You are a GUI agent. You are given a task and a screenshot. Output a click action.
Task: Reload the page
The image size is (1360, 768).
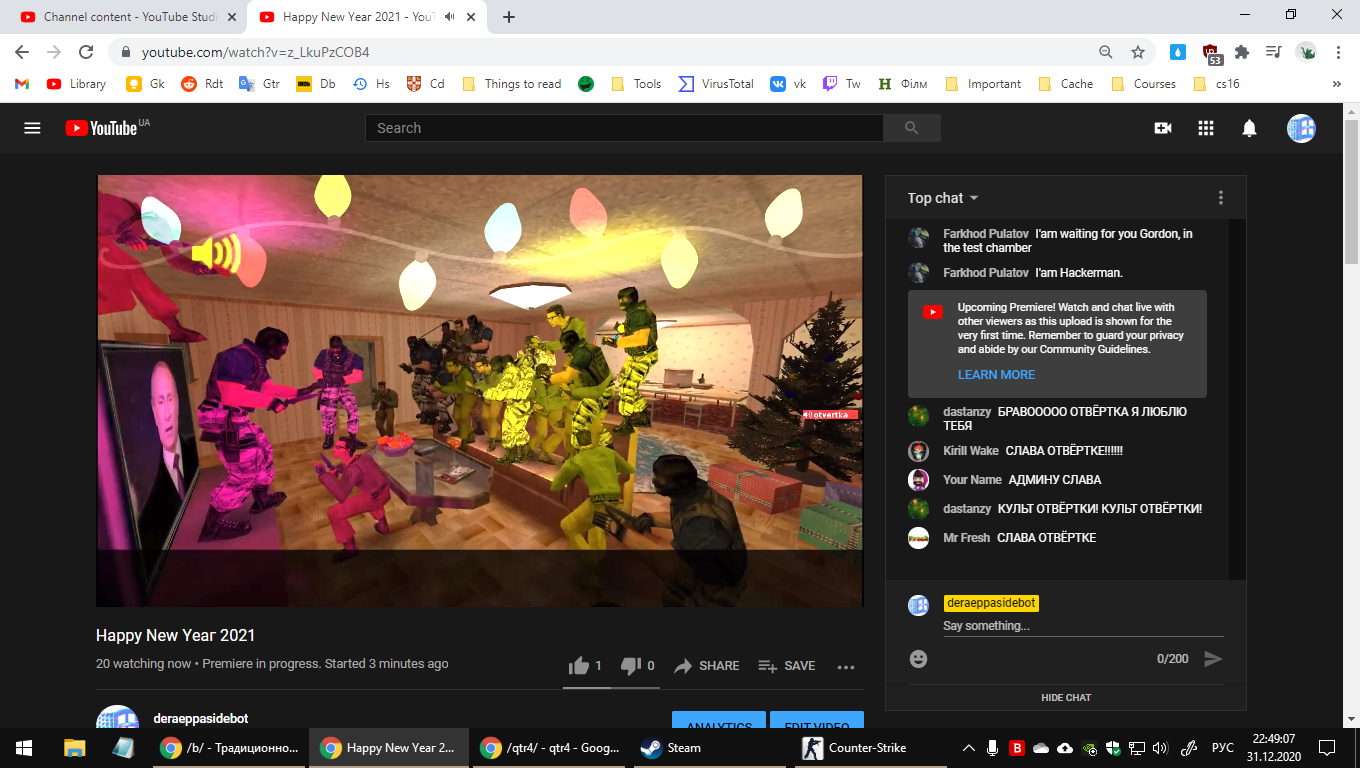coord(86,52)
